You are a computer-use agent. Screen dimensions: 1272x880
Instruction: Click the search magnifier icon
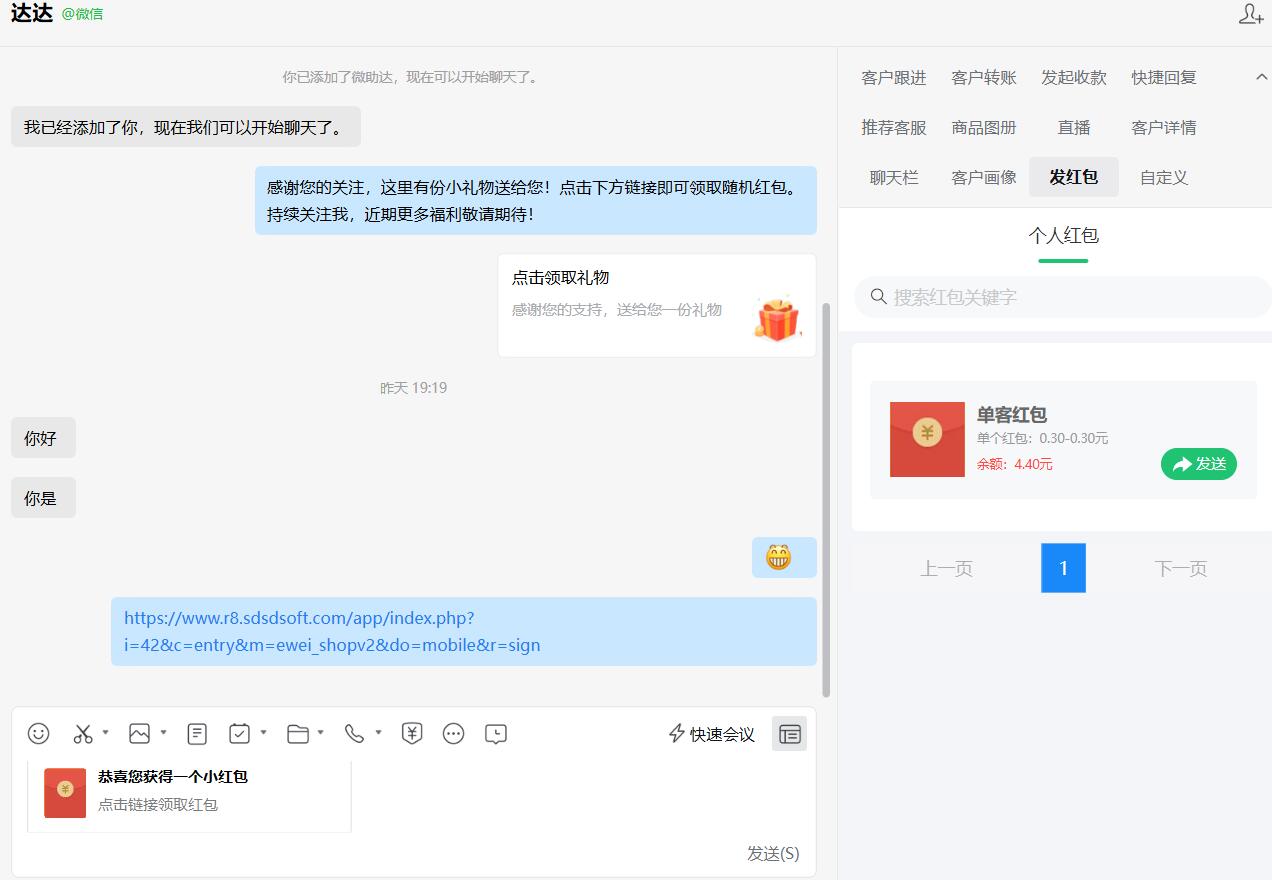pyautogui.click(x=879, y=296)
